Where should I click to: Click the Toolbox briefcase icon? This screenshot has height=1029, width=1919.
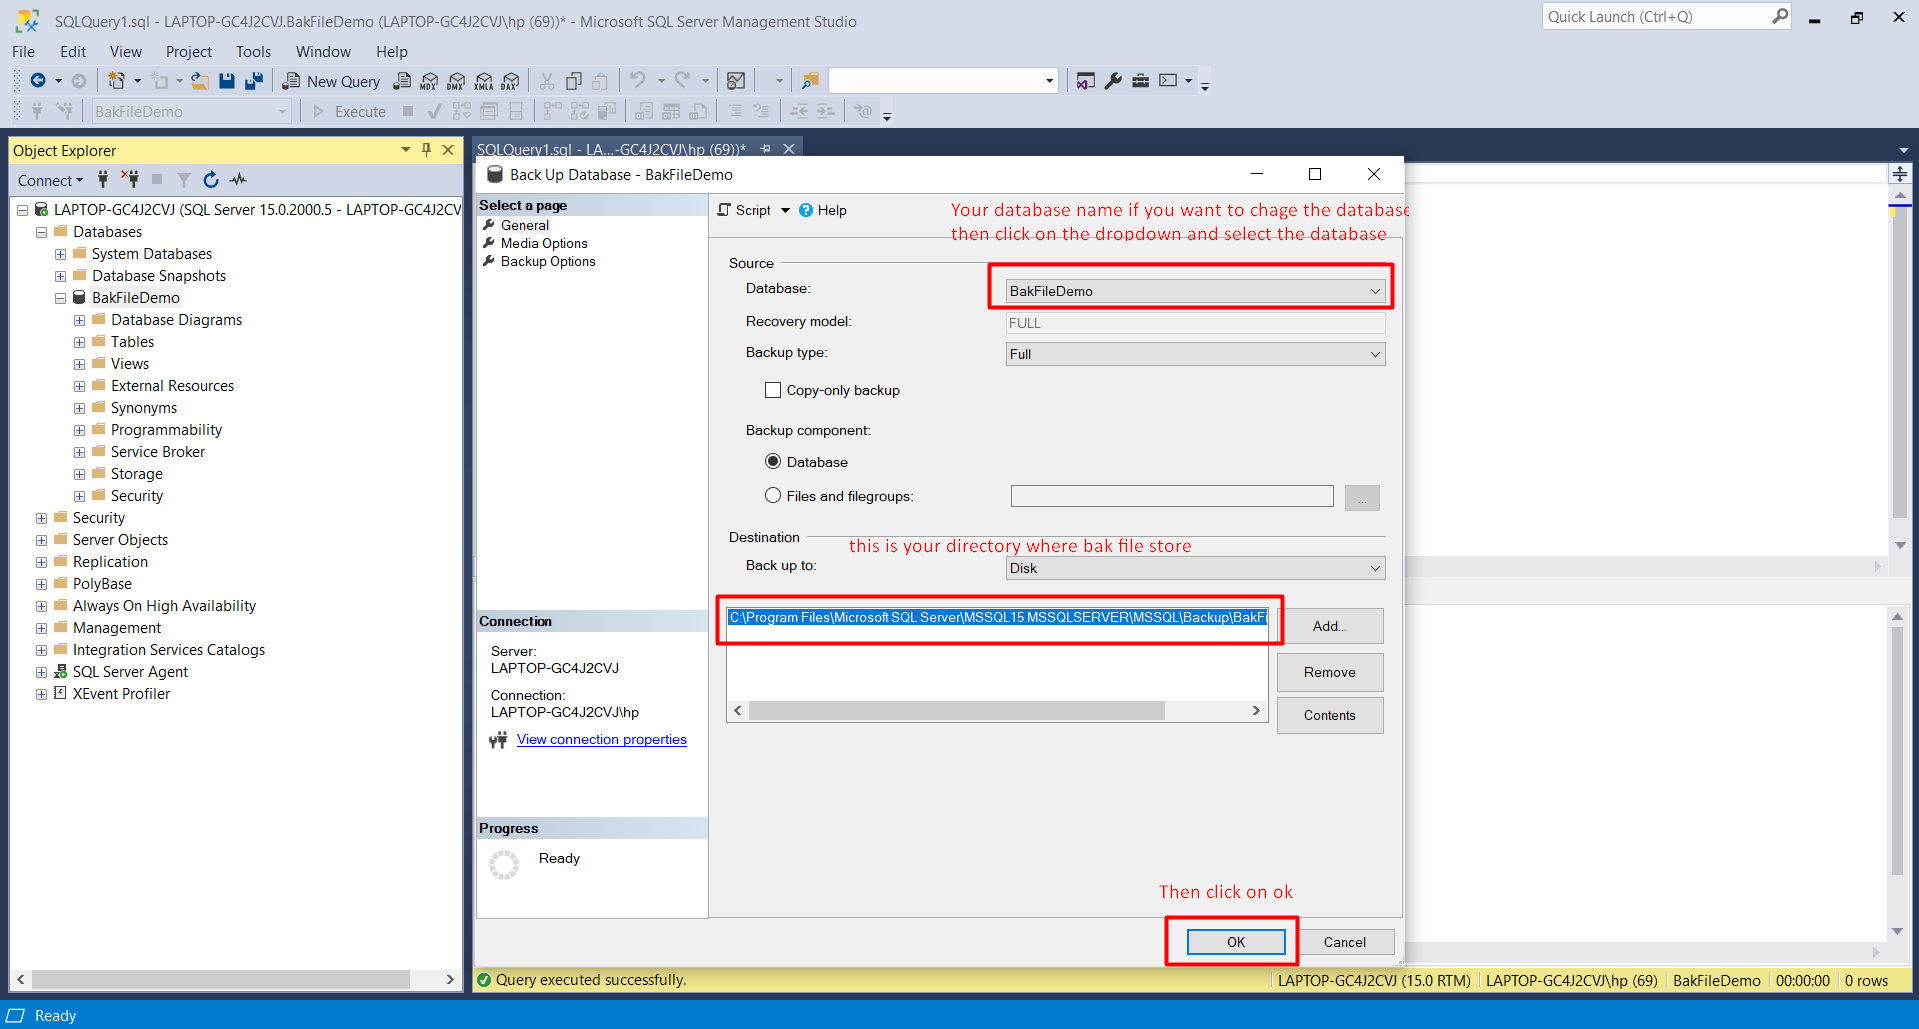pyautogui.click(x=1140, y=81)
